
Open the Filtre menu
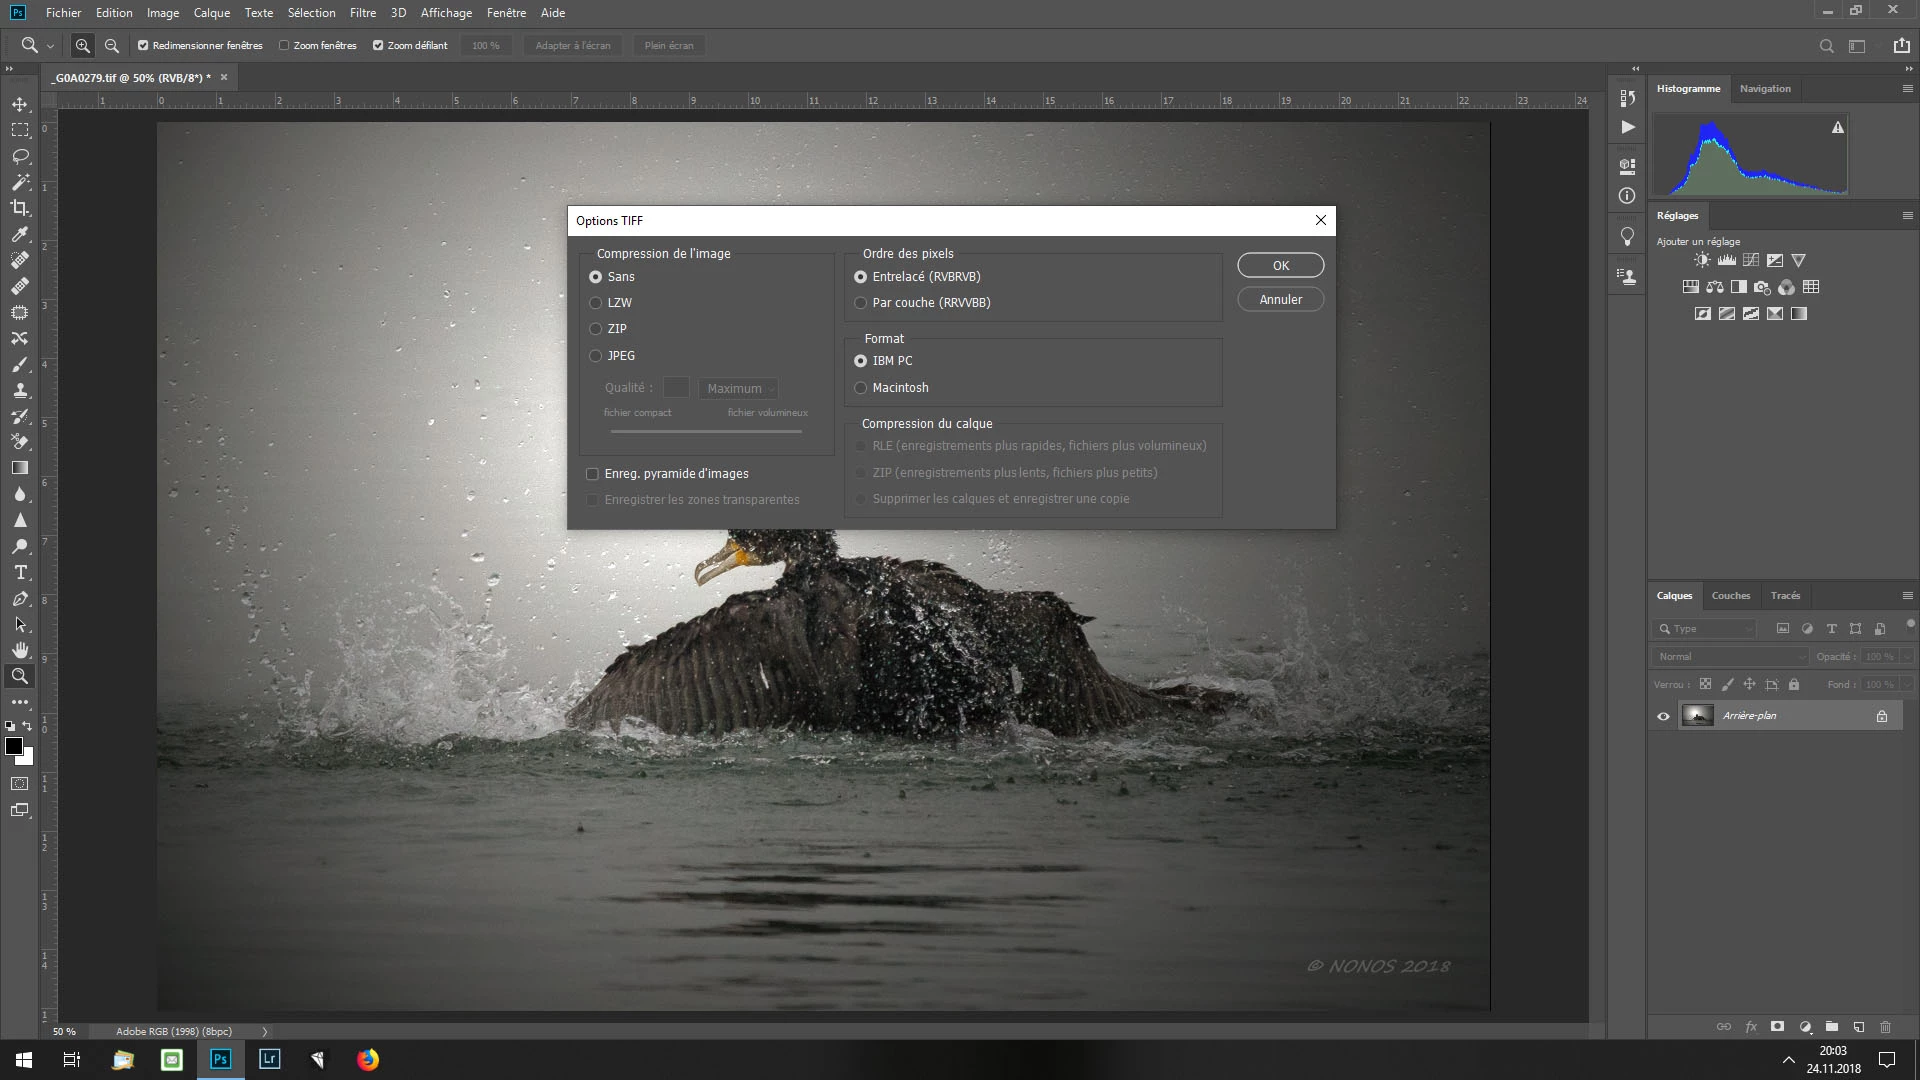coord(362,13)
